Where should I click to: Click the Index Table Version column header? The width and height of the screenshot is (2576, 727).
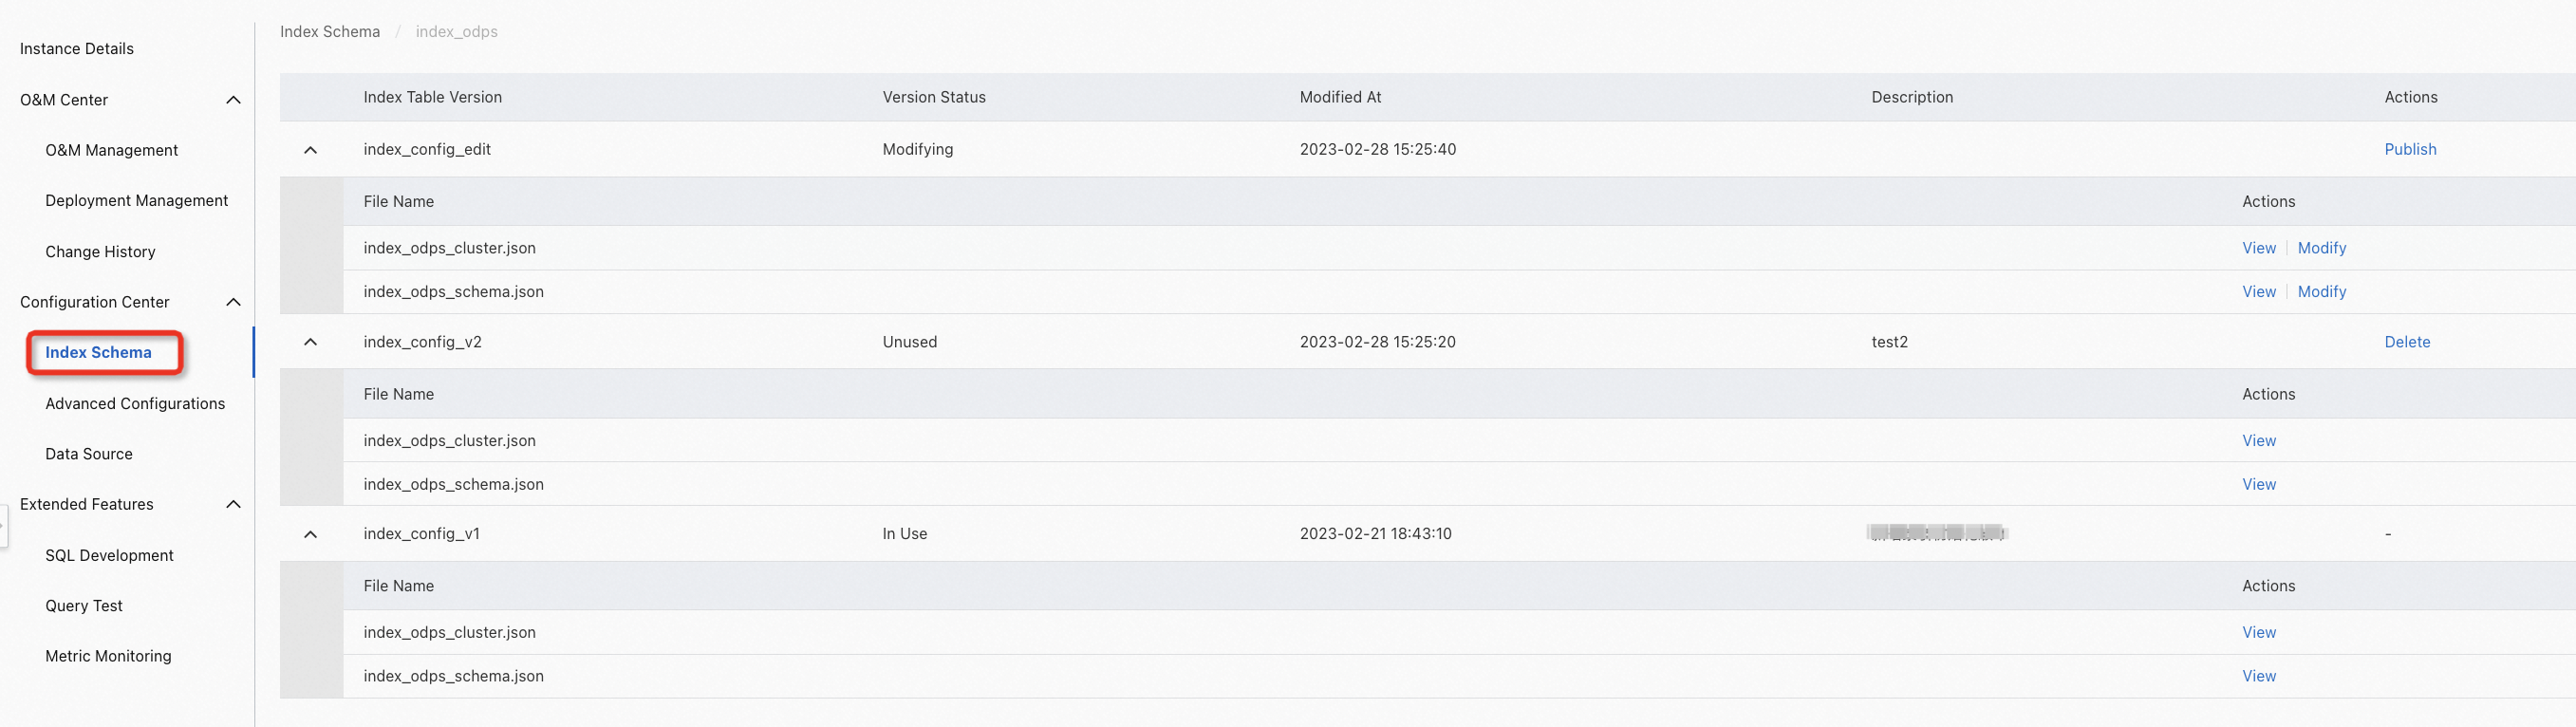[432, 97]
